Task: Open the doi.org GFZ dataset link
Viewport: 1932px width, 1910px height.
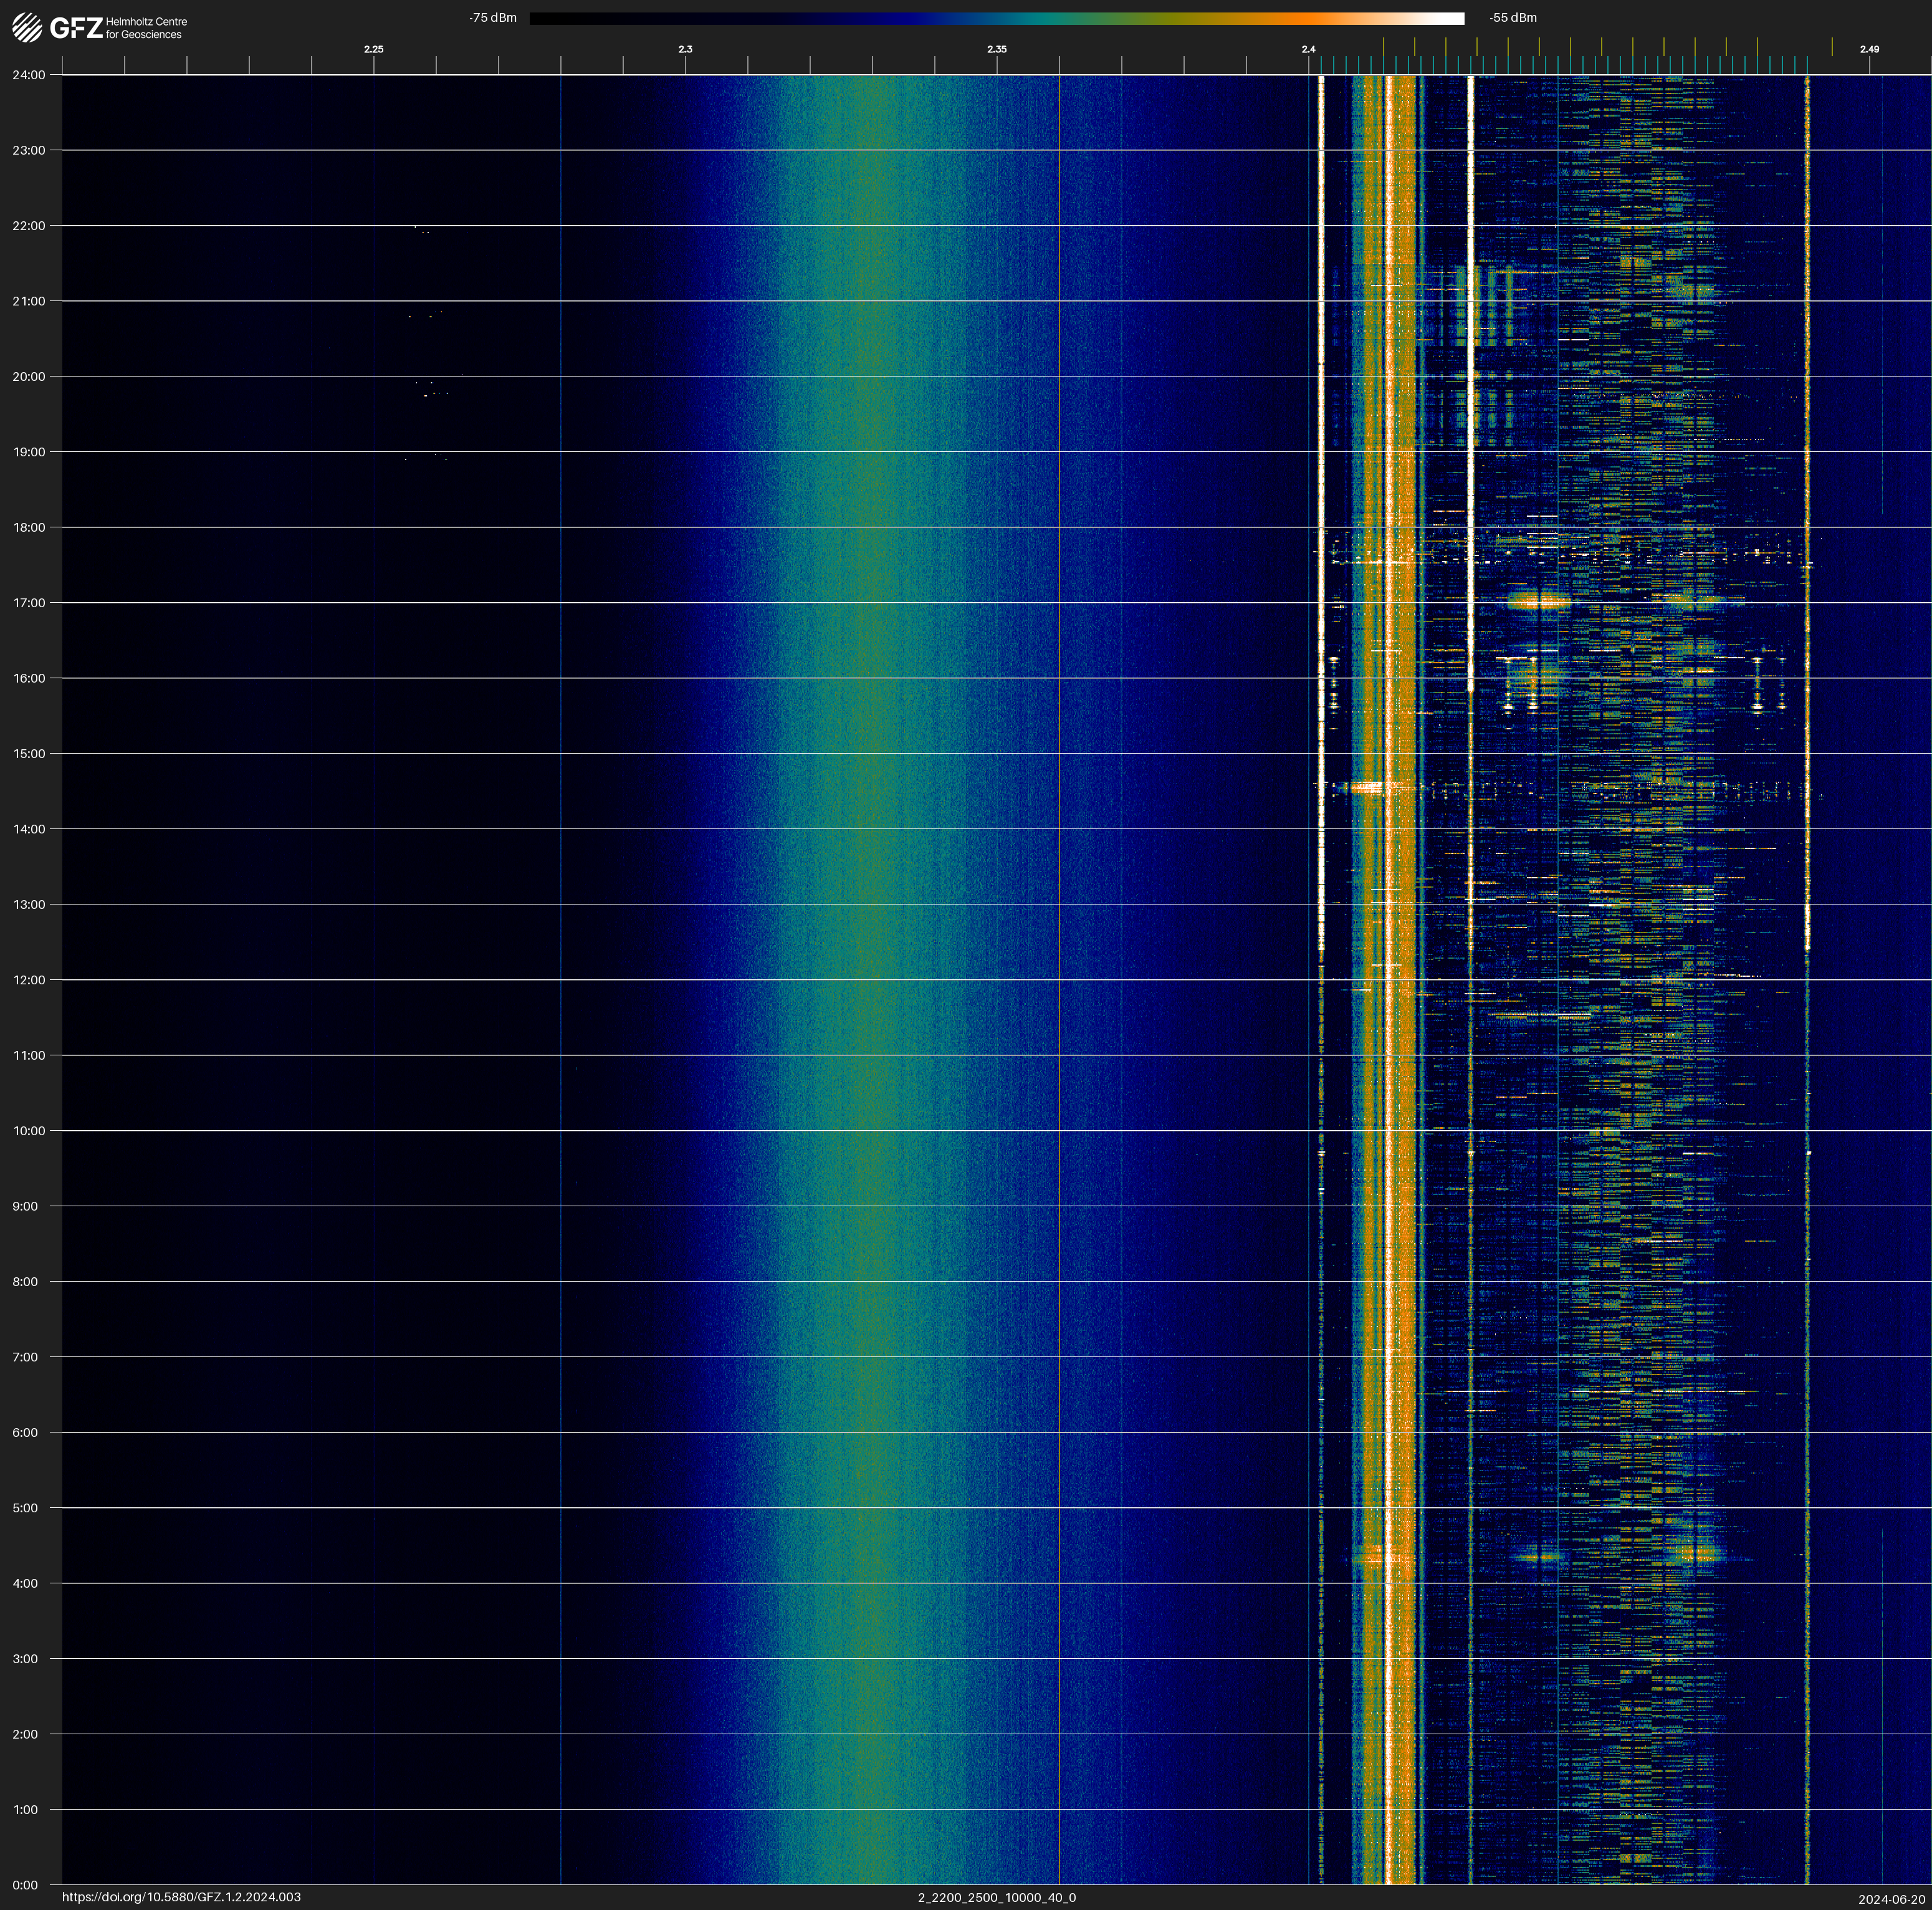Action: click(181, 1897)
